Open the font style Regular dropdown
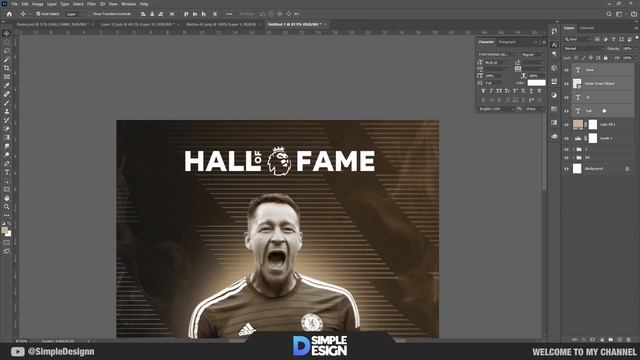The width and height of the screenshot is (640, 360). pyautogui.click(x=533, y=54)
